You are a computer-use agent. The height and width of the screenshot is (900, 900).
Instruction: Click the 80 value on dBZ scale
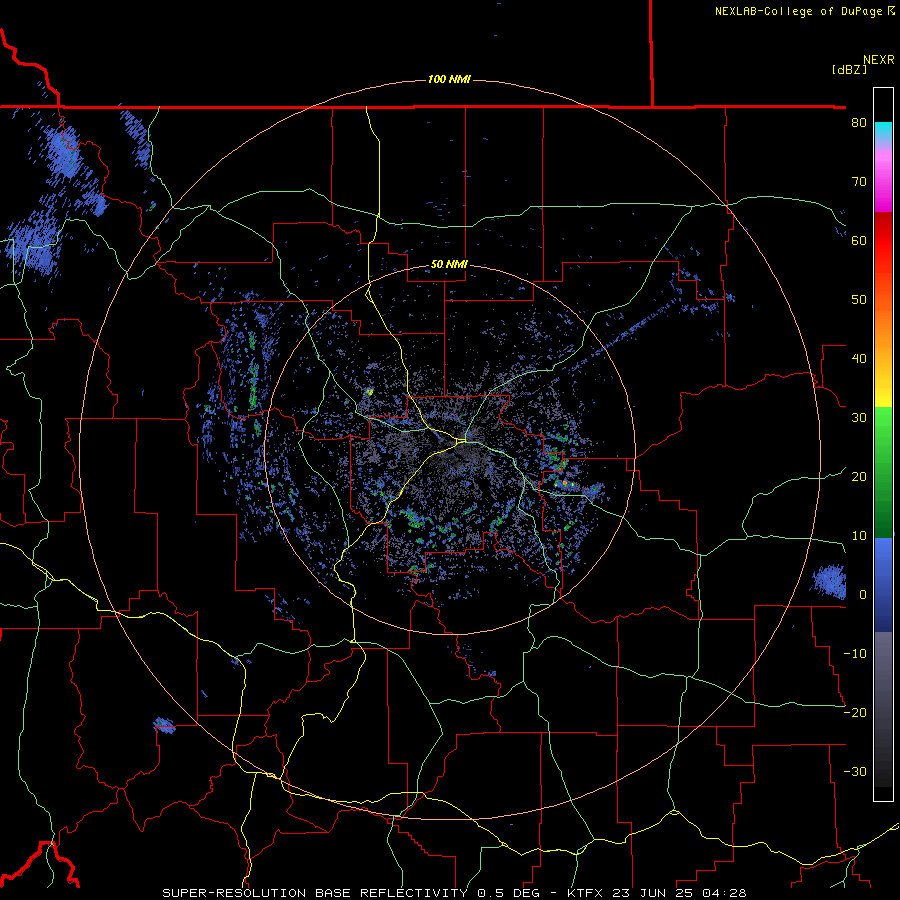point(859,123)
